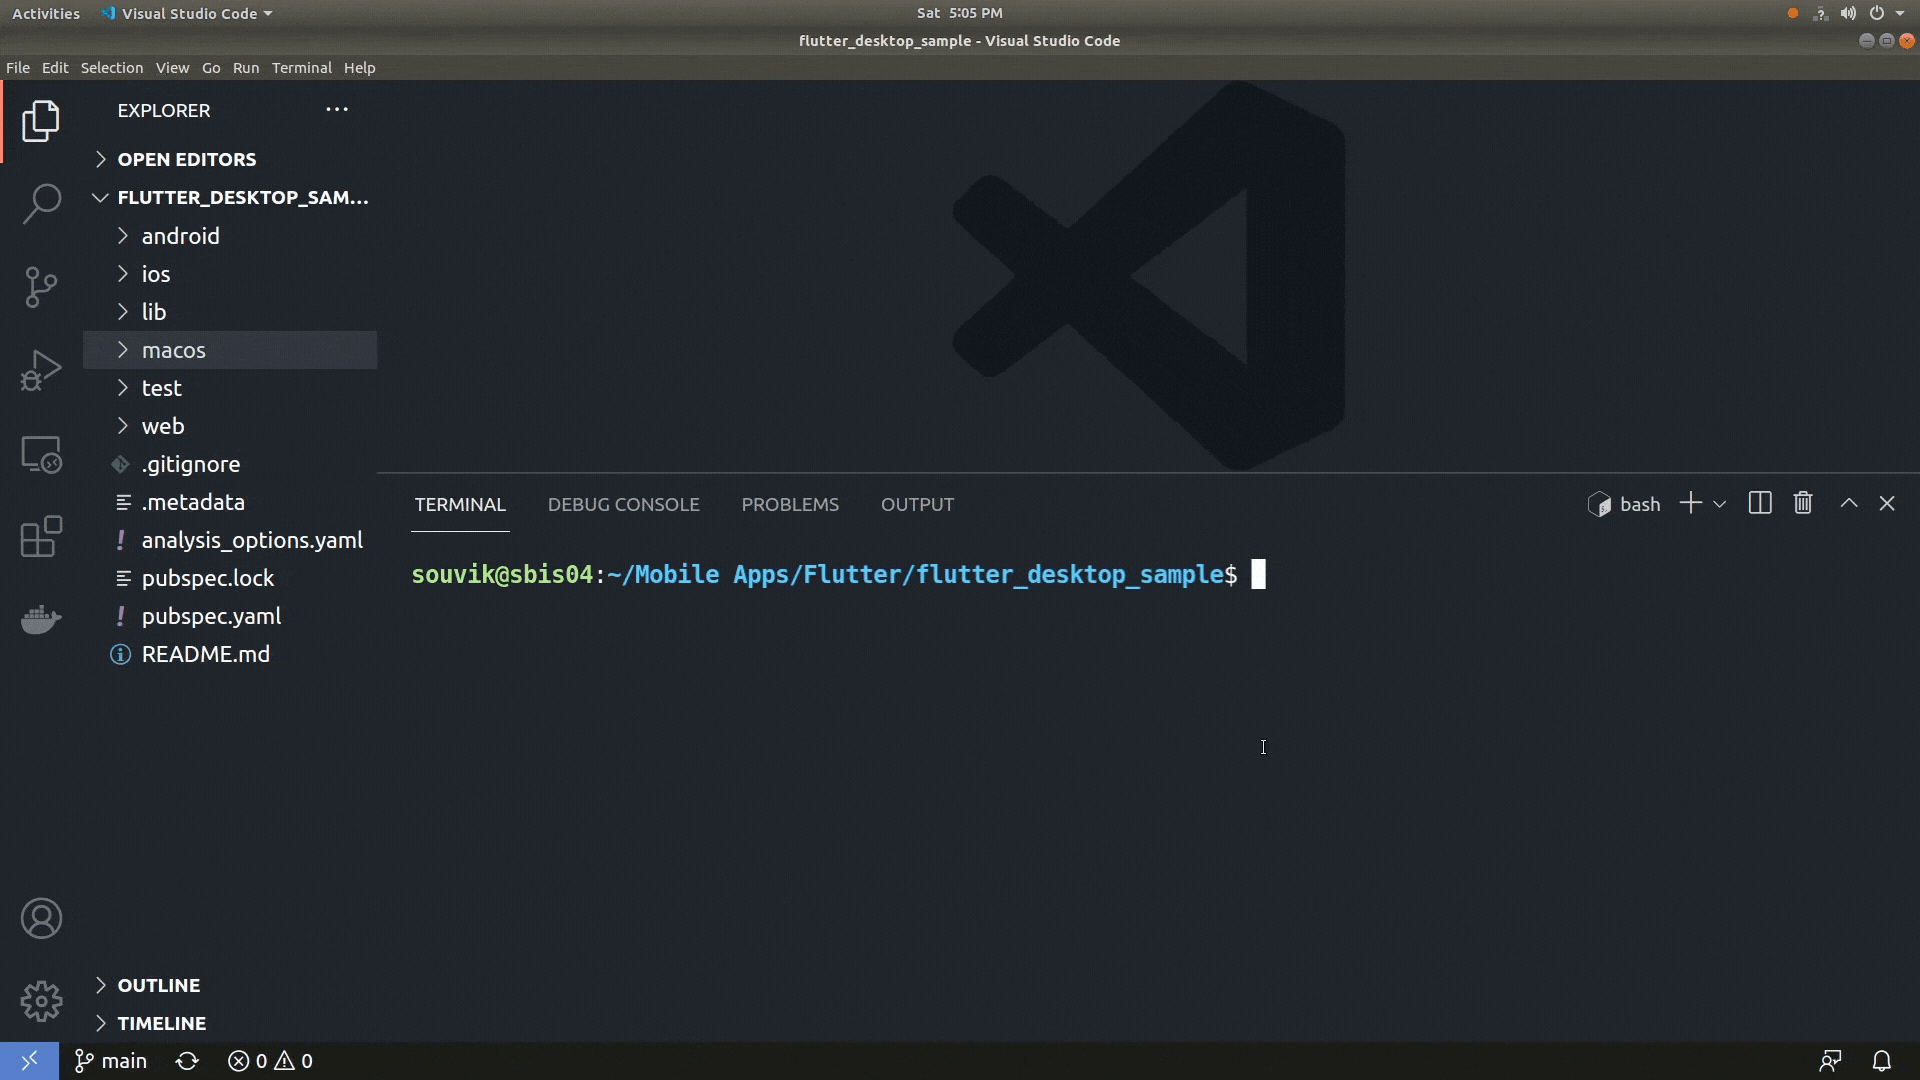
Task: Synchronize changes in status bar
Action: pos(187,1061)
